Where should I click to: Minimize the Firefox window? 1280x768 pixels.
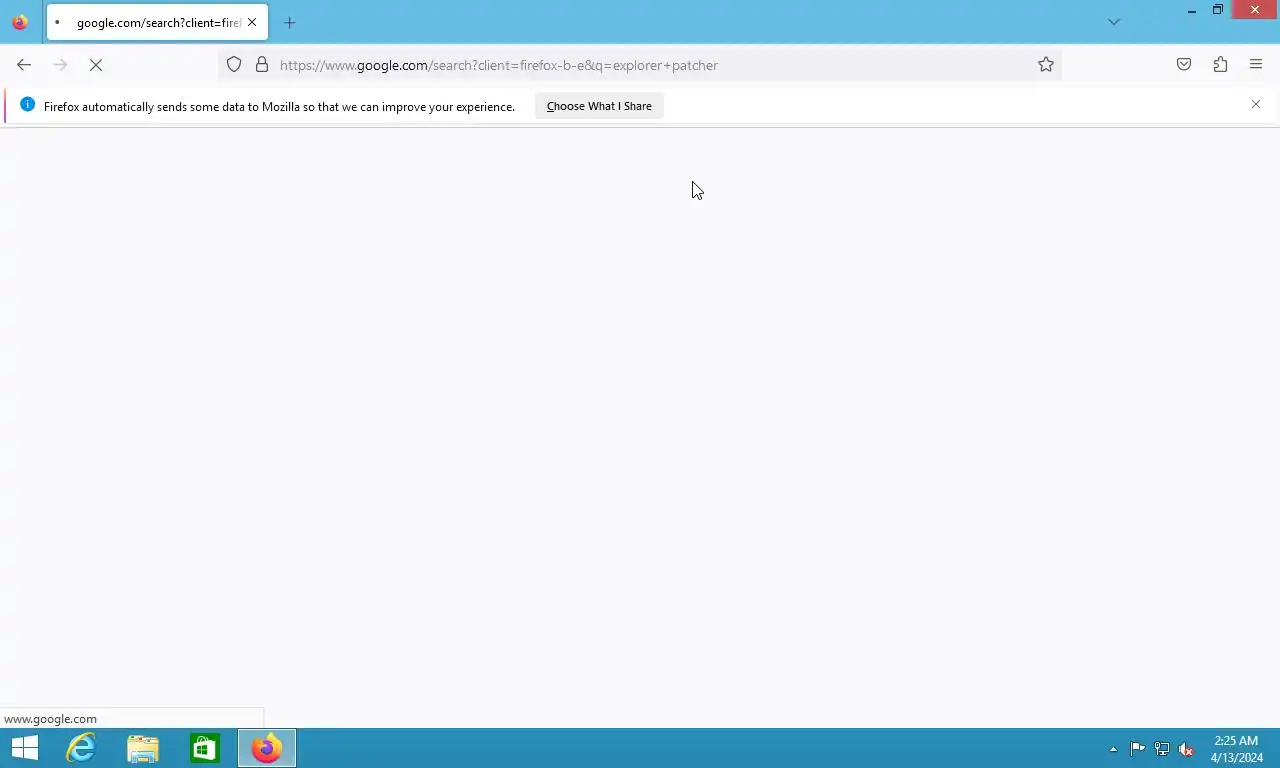1192,11
